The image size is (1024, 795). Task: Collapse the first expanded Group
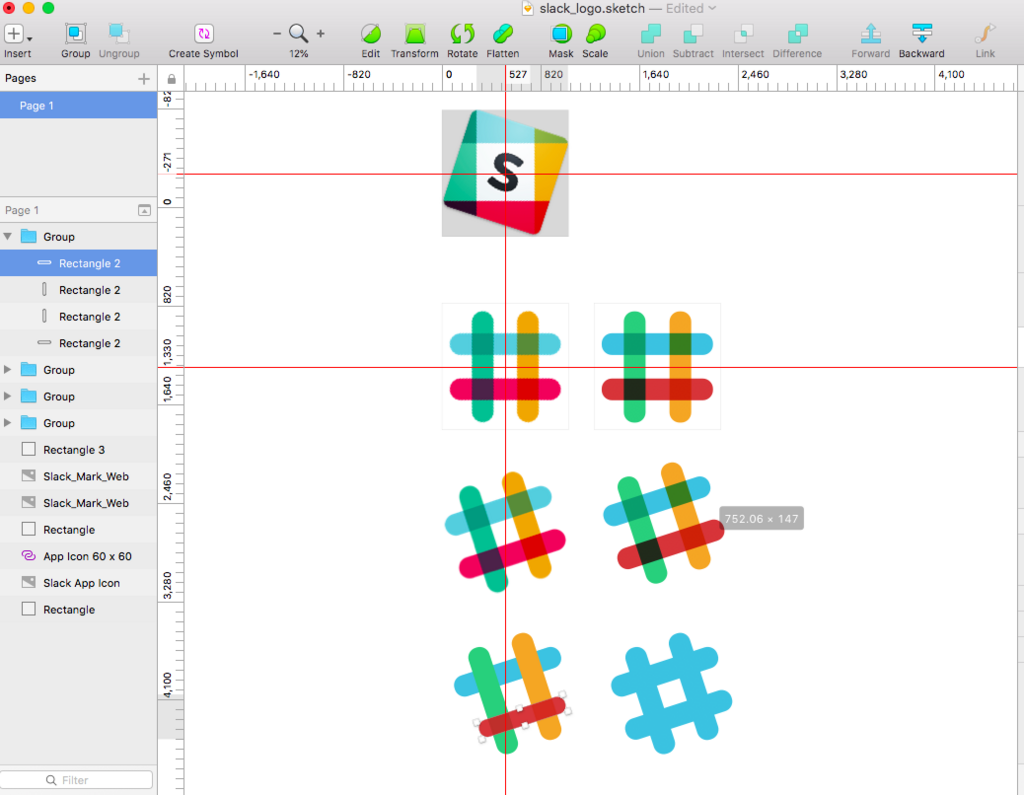(x=8, y=236)
